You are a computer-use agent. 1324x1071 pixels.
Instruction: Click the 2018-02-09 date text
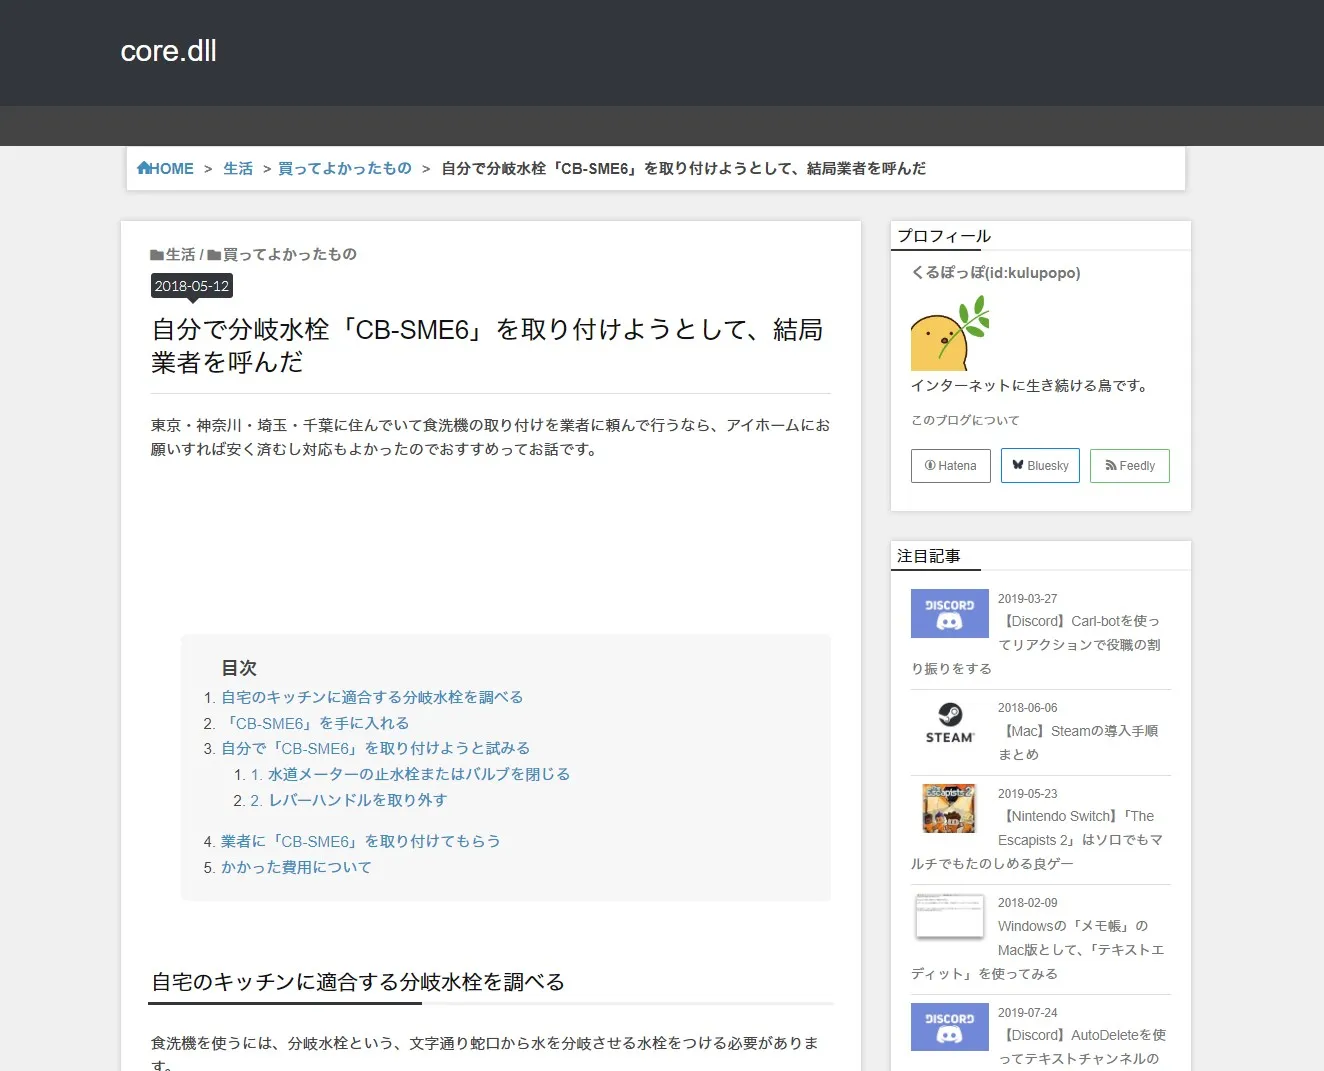[1027, 903]
